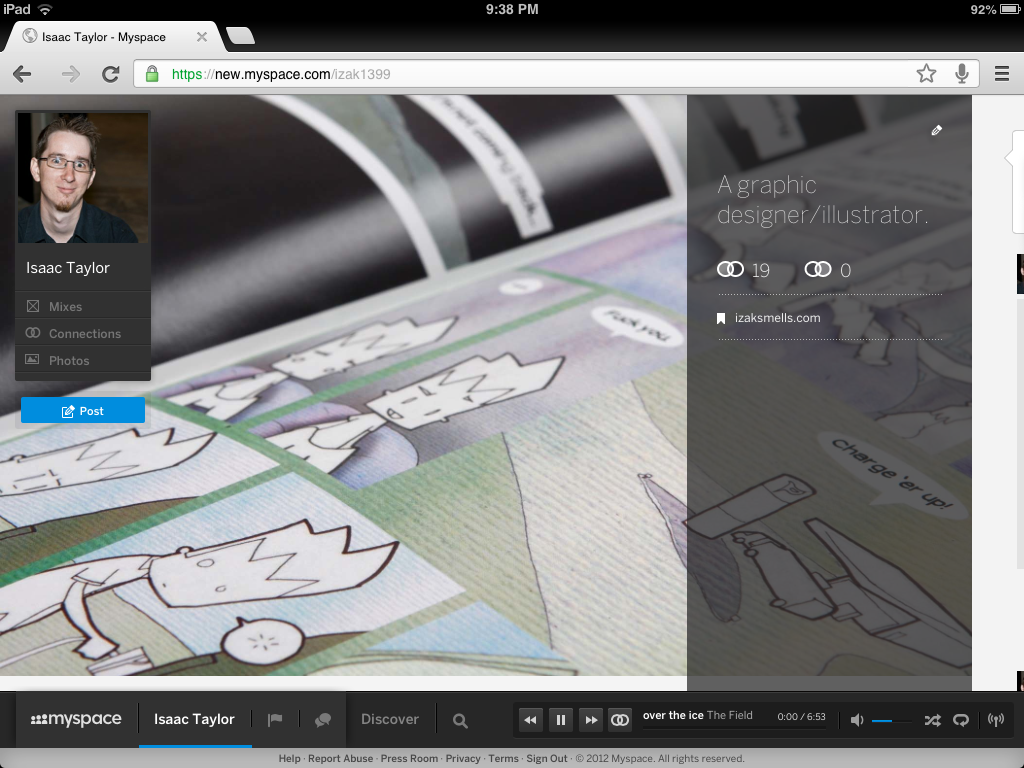Bookmark page with star icon
Image resolution: width=1024 pixels, height=768 pixels.
[926, 74]
